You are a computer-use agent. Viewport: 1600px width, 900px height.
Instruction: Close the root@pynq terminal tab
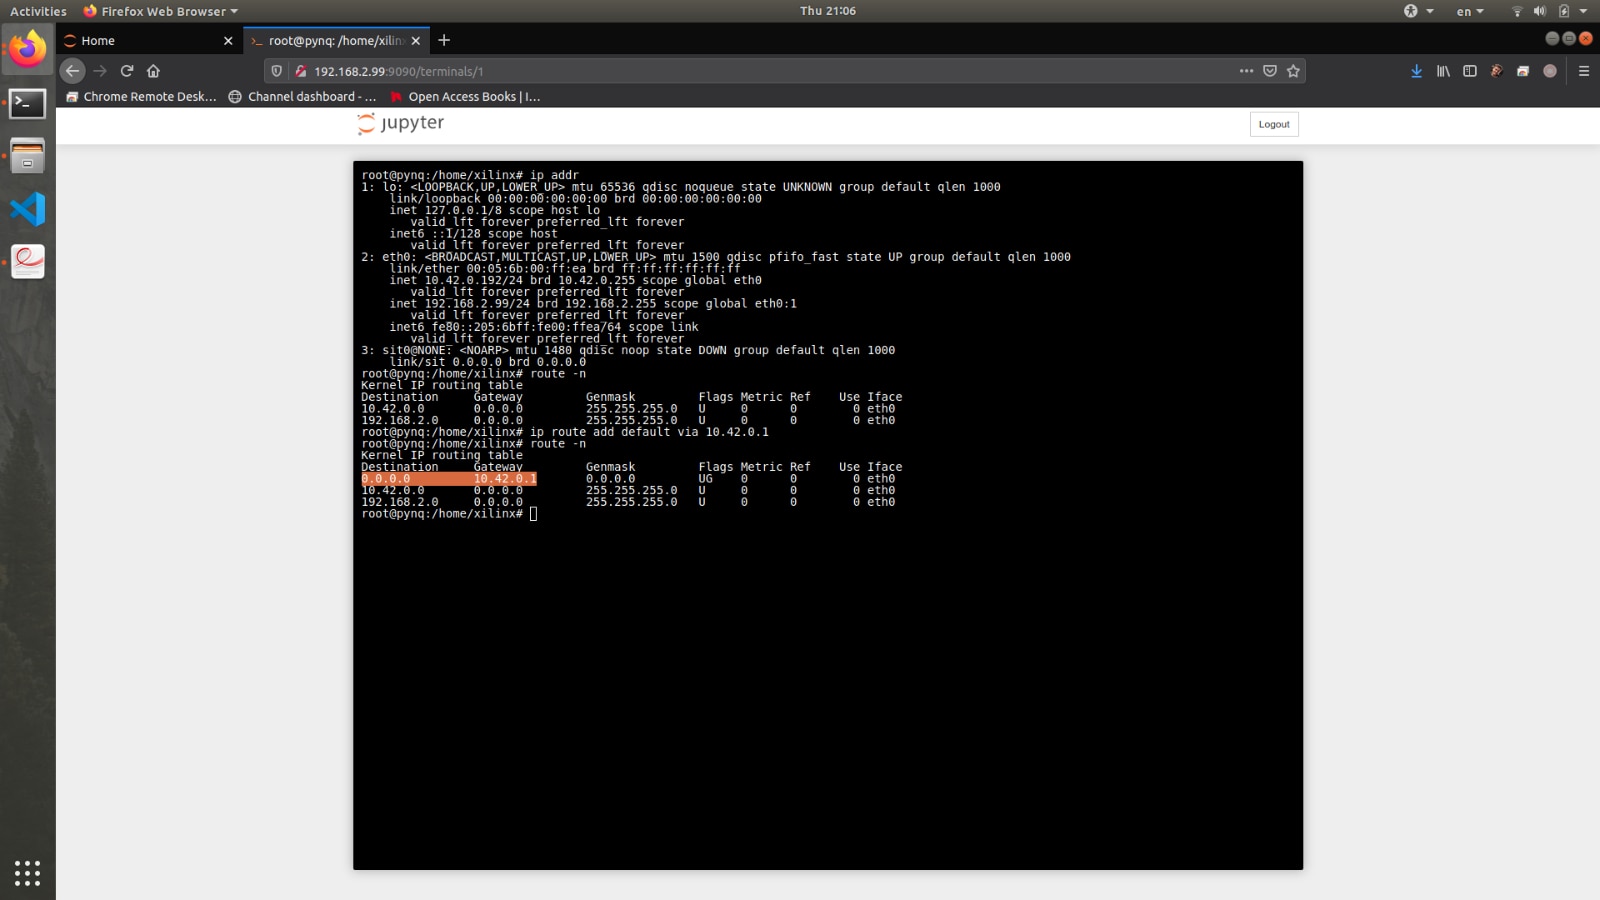[x=416, y=41]
